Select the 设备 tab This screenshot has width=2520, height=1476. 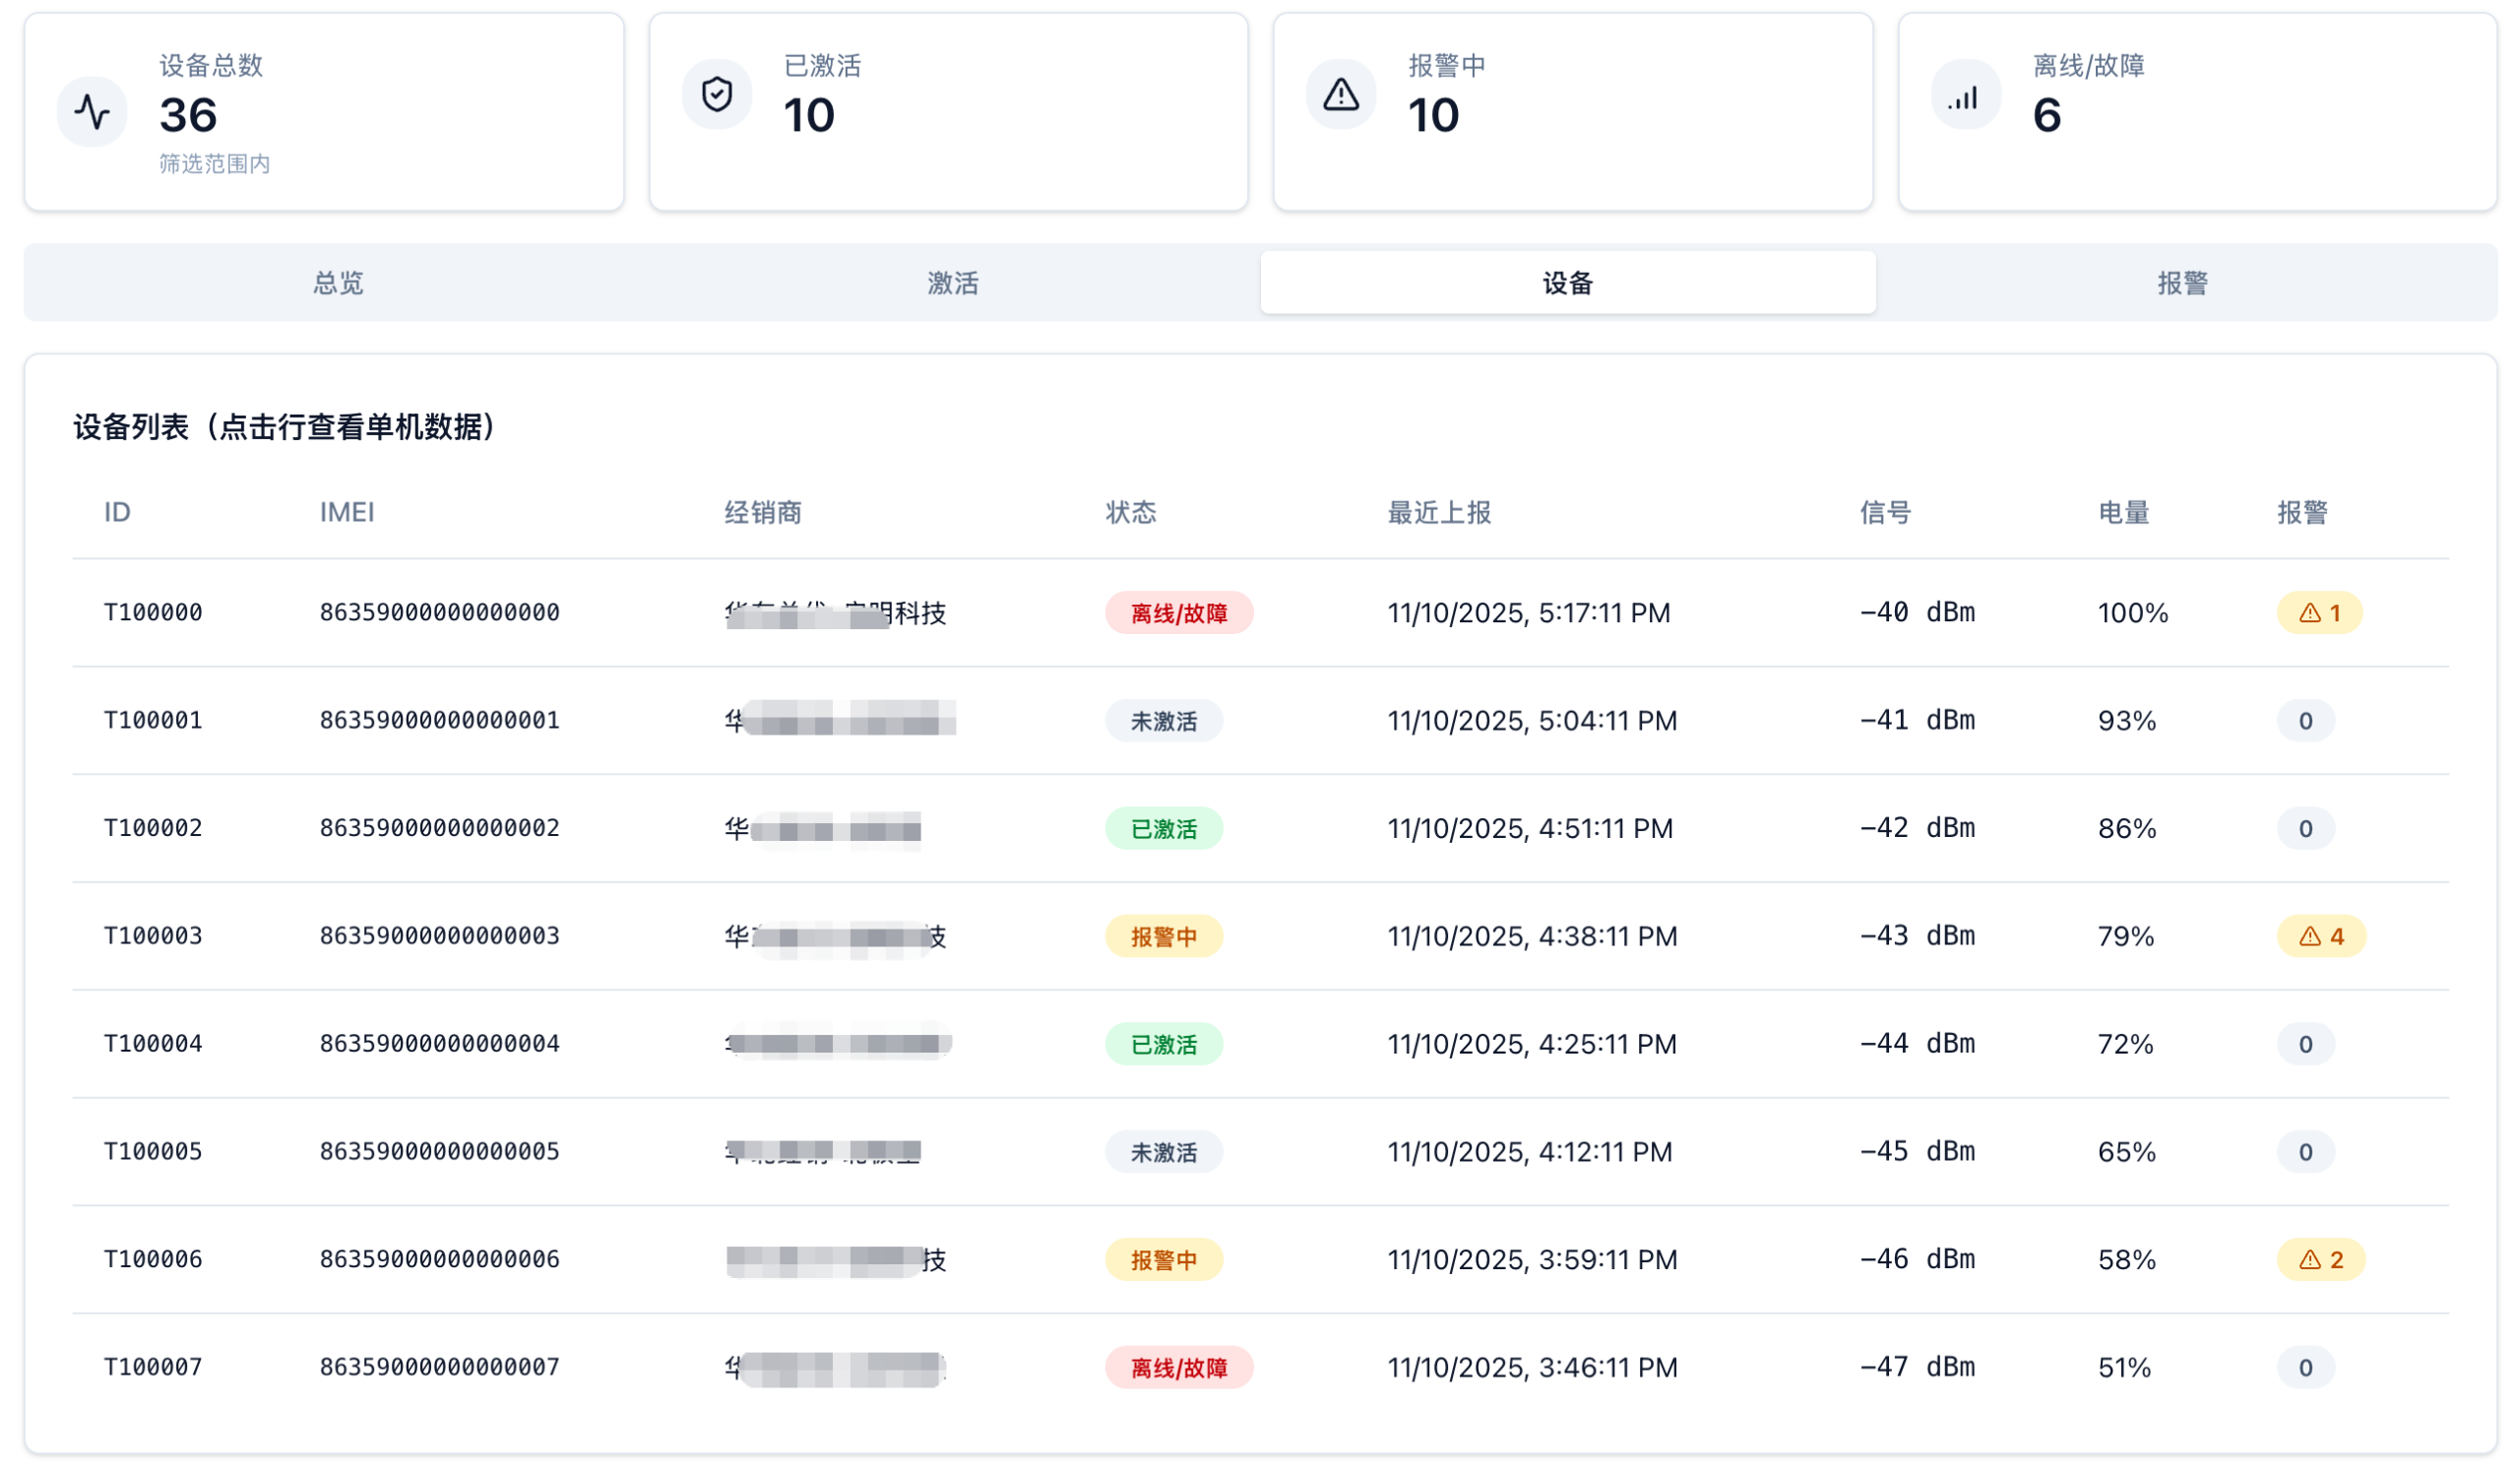pos(1567,283)
